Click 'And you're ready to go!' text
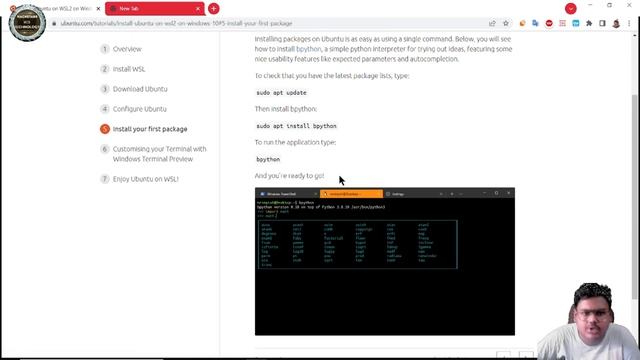The height and width of the screenshot is (360, 640). 289,176
